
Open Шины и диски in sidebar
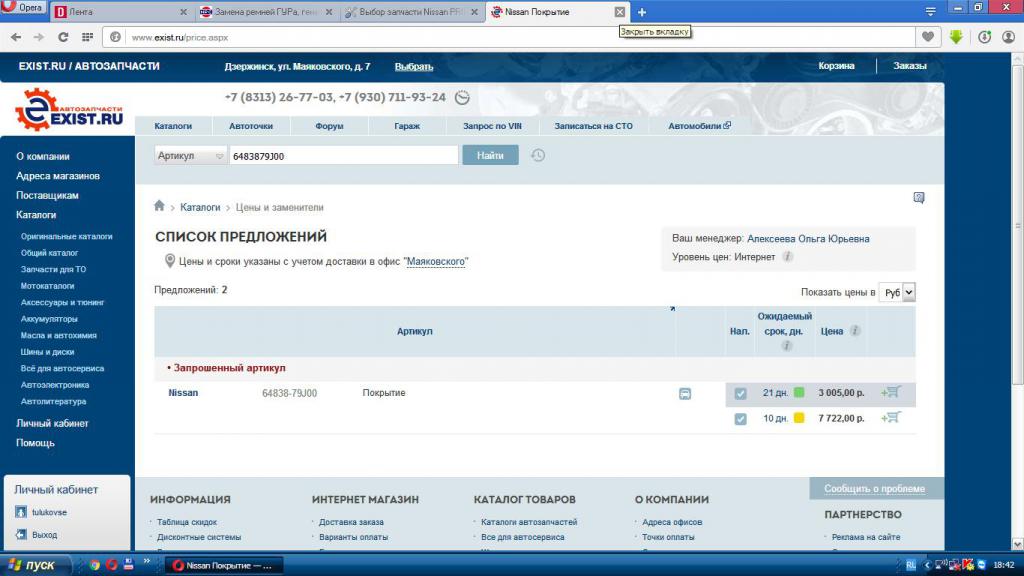tap(47, 351)
